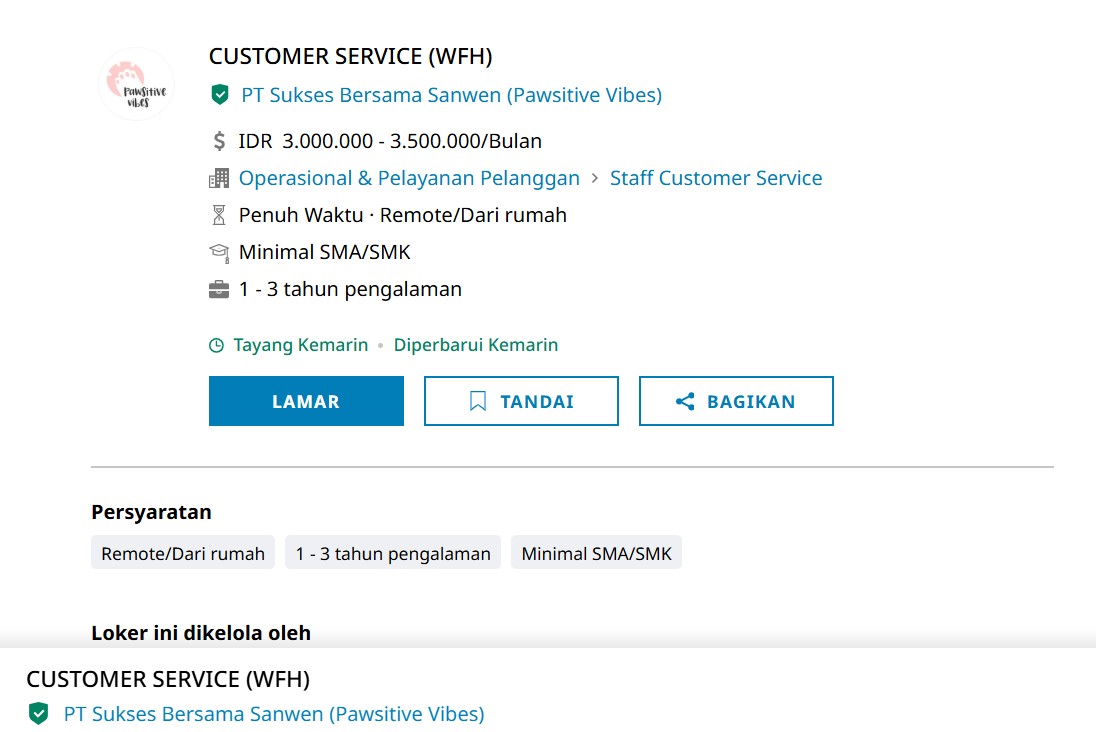Viewport: 1096px width, 732px height.
Task: Click the briefcase experience icon
Action: click(x=219, y=289)
